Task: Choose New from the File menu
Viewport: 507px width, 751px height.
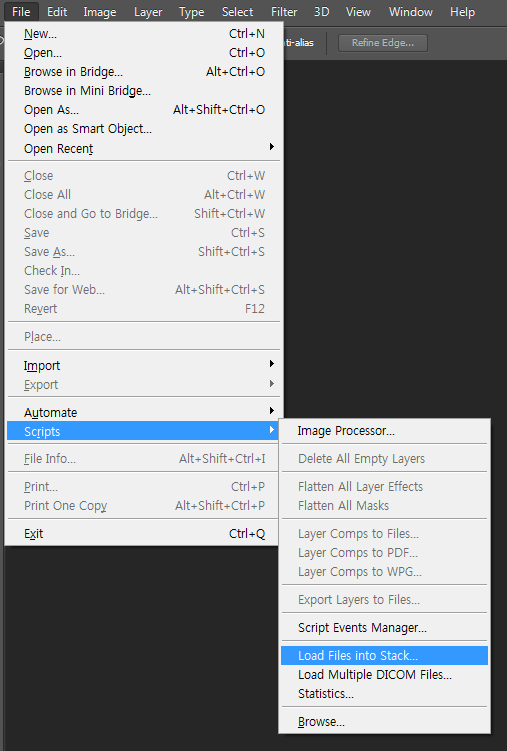Action: (143, 34)
